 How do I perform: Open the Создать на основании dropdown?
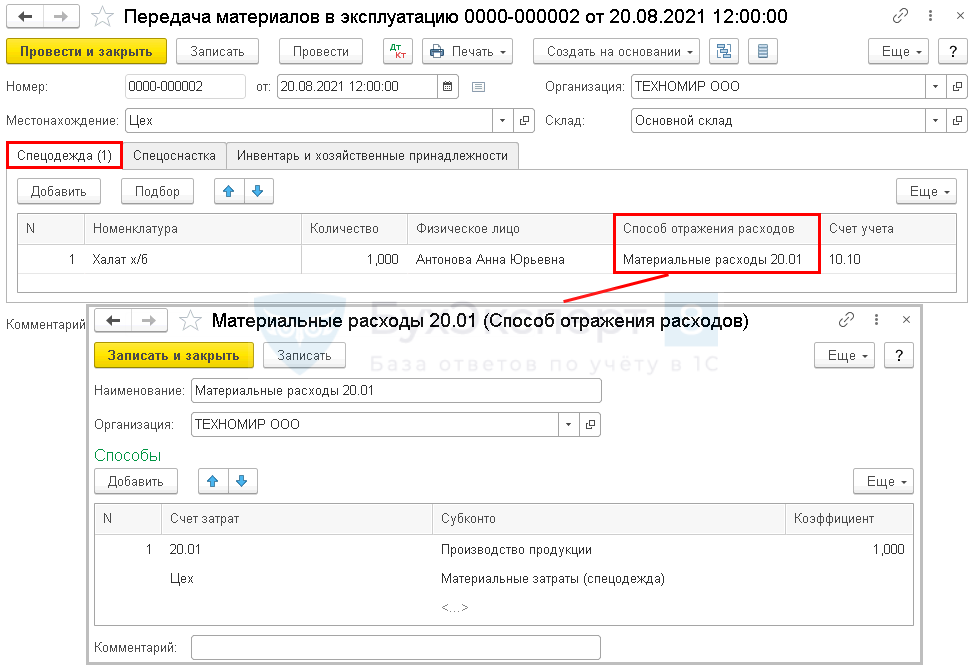[x=616, y=52]
